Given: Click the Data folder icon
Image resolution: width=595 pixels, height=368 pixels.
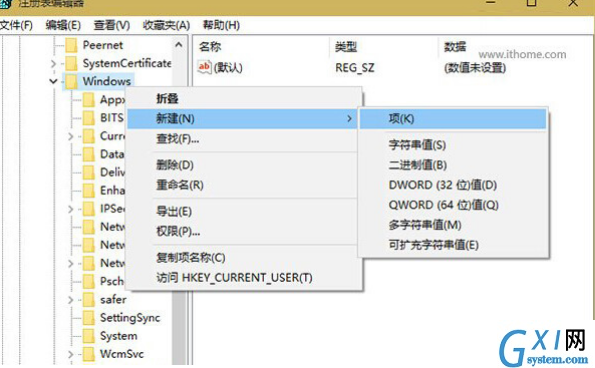Looking at the screenshot, I should pyautogui.click(x=88, y=154).
